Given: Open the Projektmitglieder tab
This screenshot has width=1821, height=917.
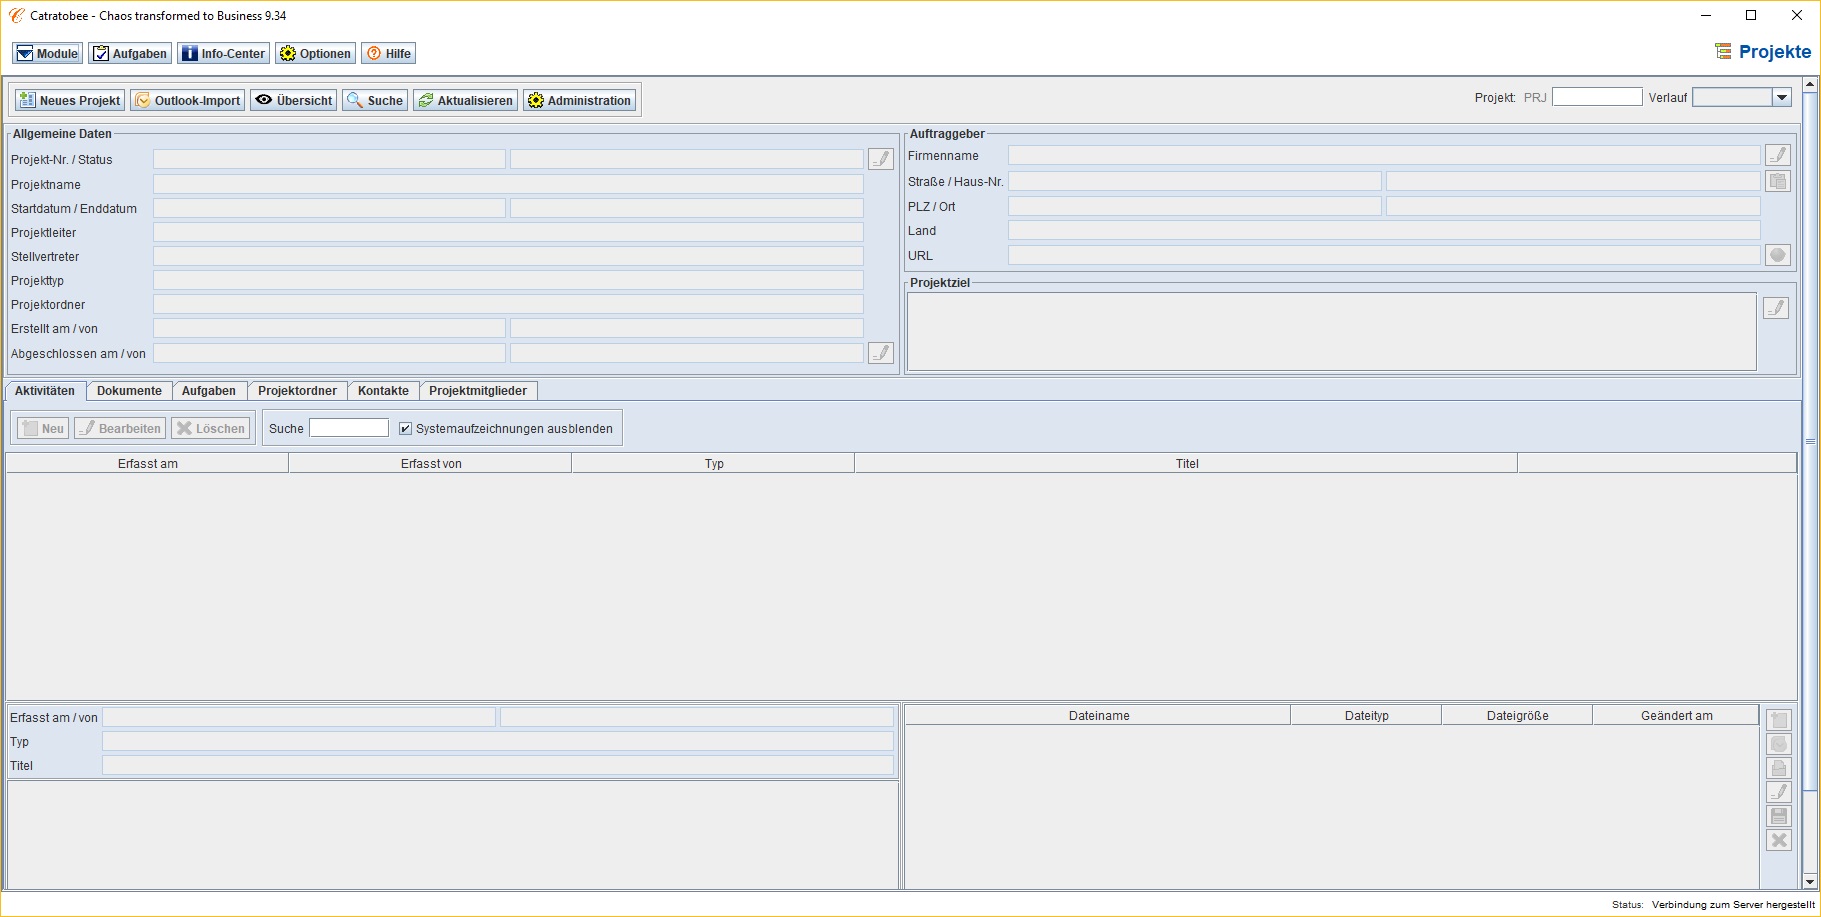Looking at the screenshot, I should click(477, 391).
